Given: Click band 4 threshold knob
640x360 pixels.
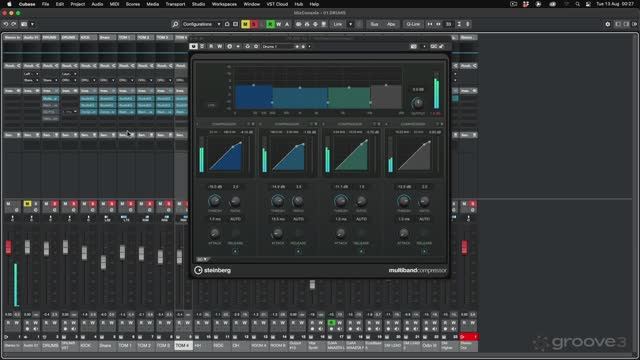Looking at the screenshot, I should pyautogui.click(x=404, y=201).
